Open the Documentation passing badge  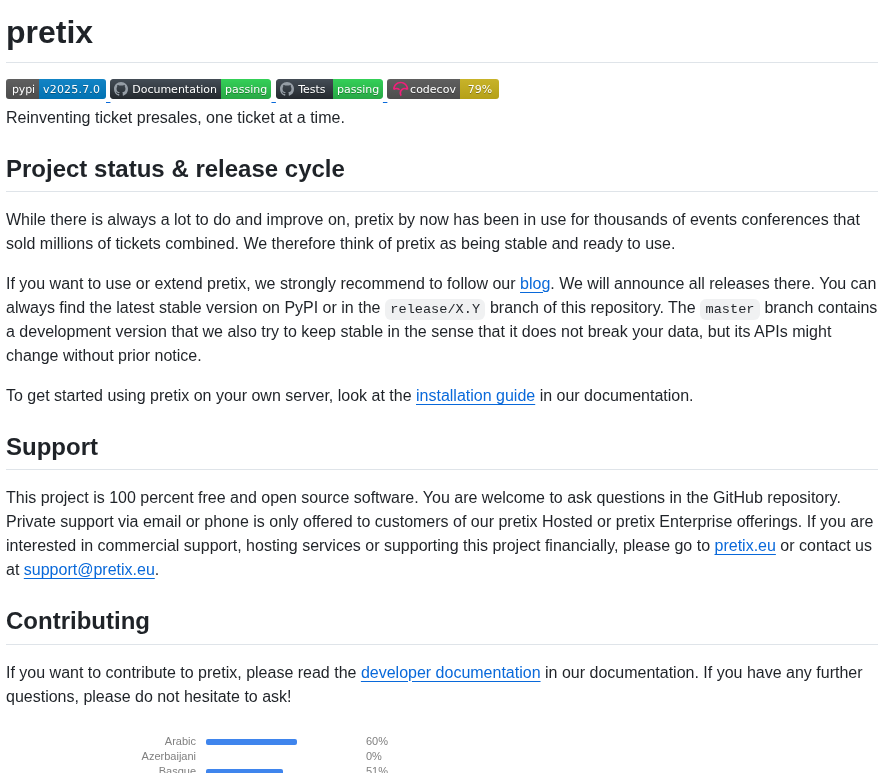pyautogui.click(x=190, y=89)
